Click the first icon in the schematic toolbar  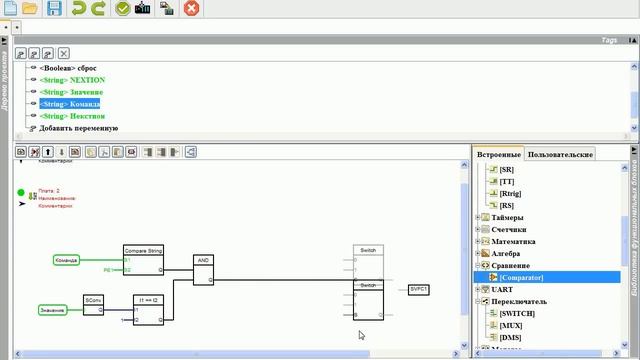pyautogui.click(x=21, y=152)
